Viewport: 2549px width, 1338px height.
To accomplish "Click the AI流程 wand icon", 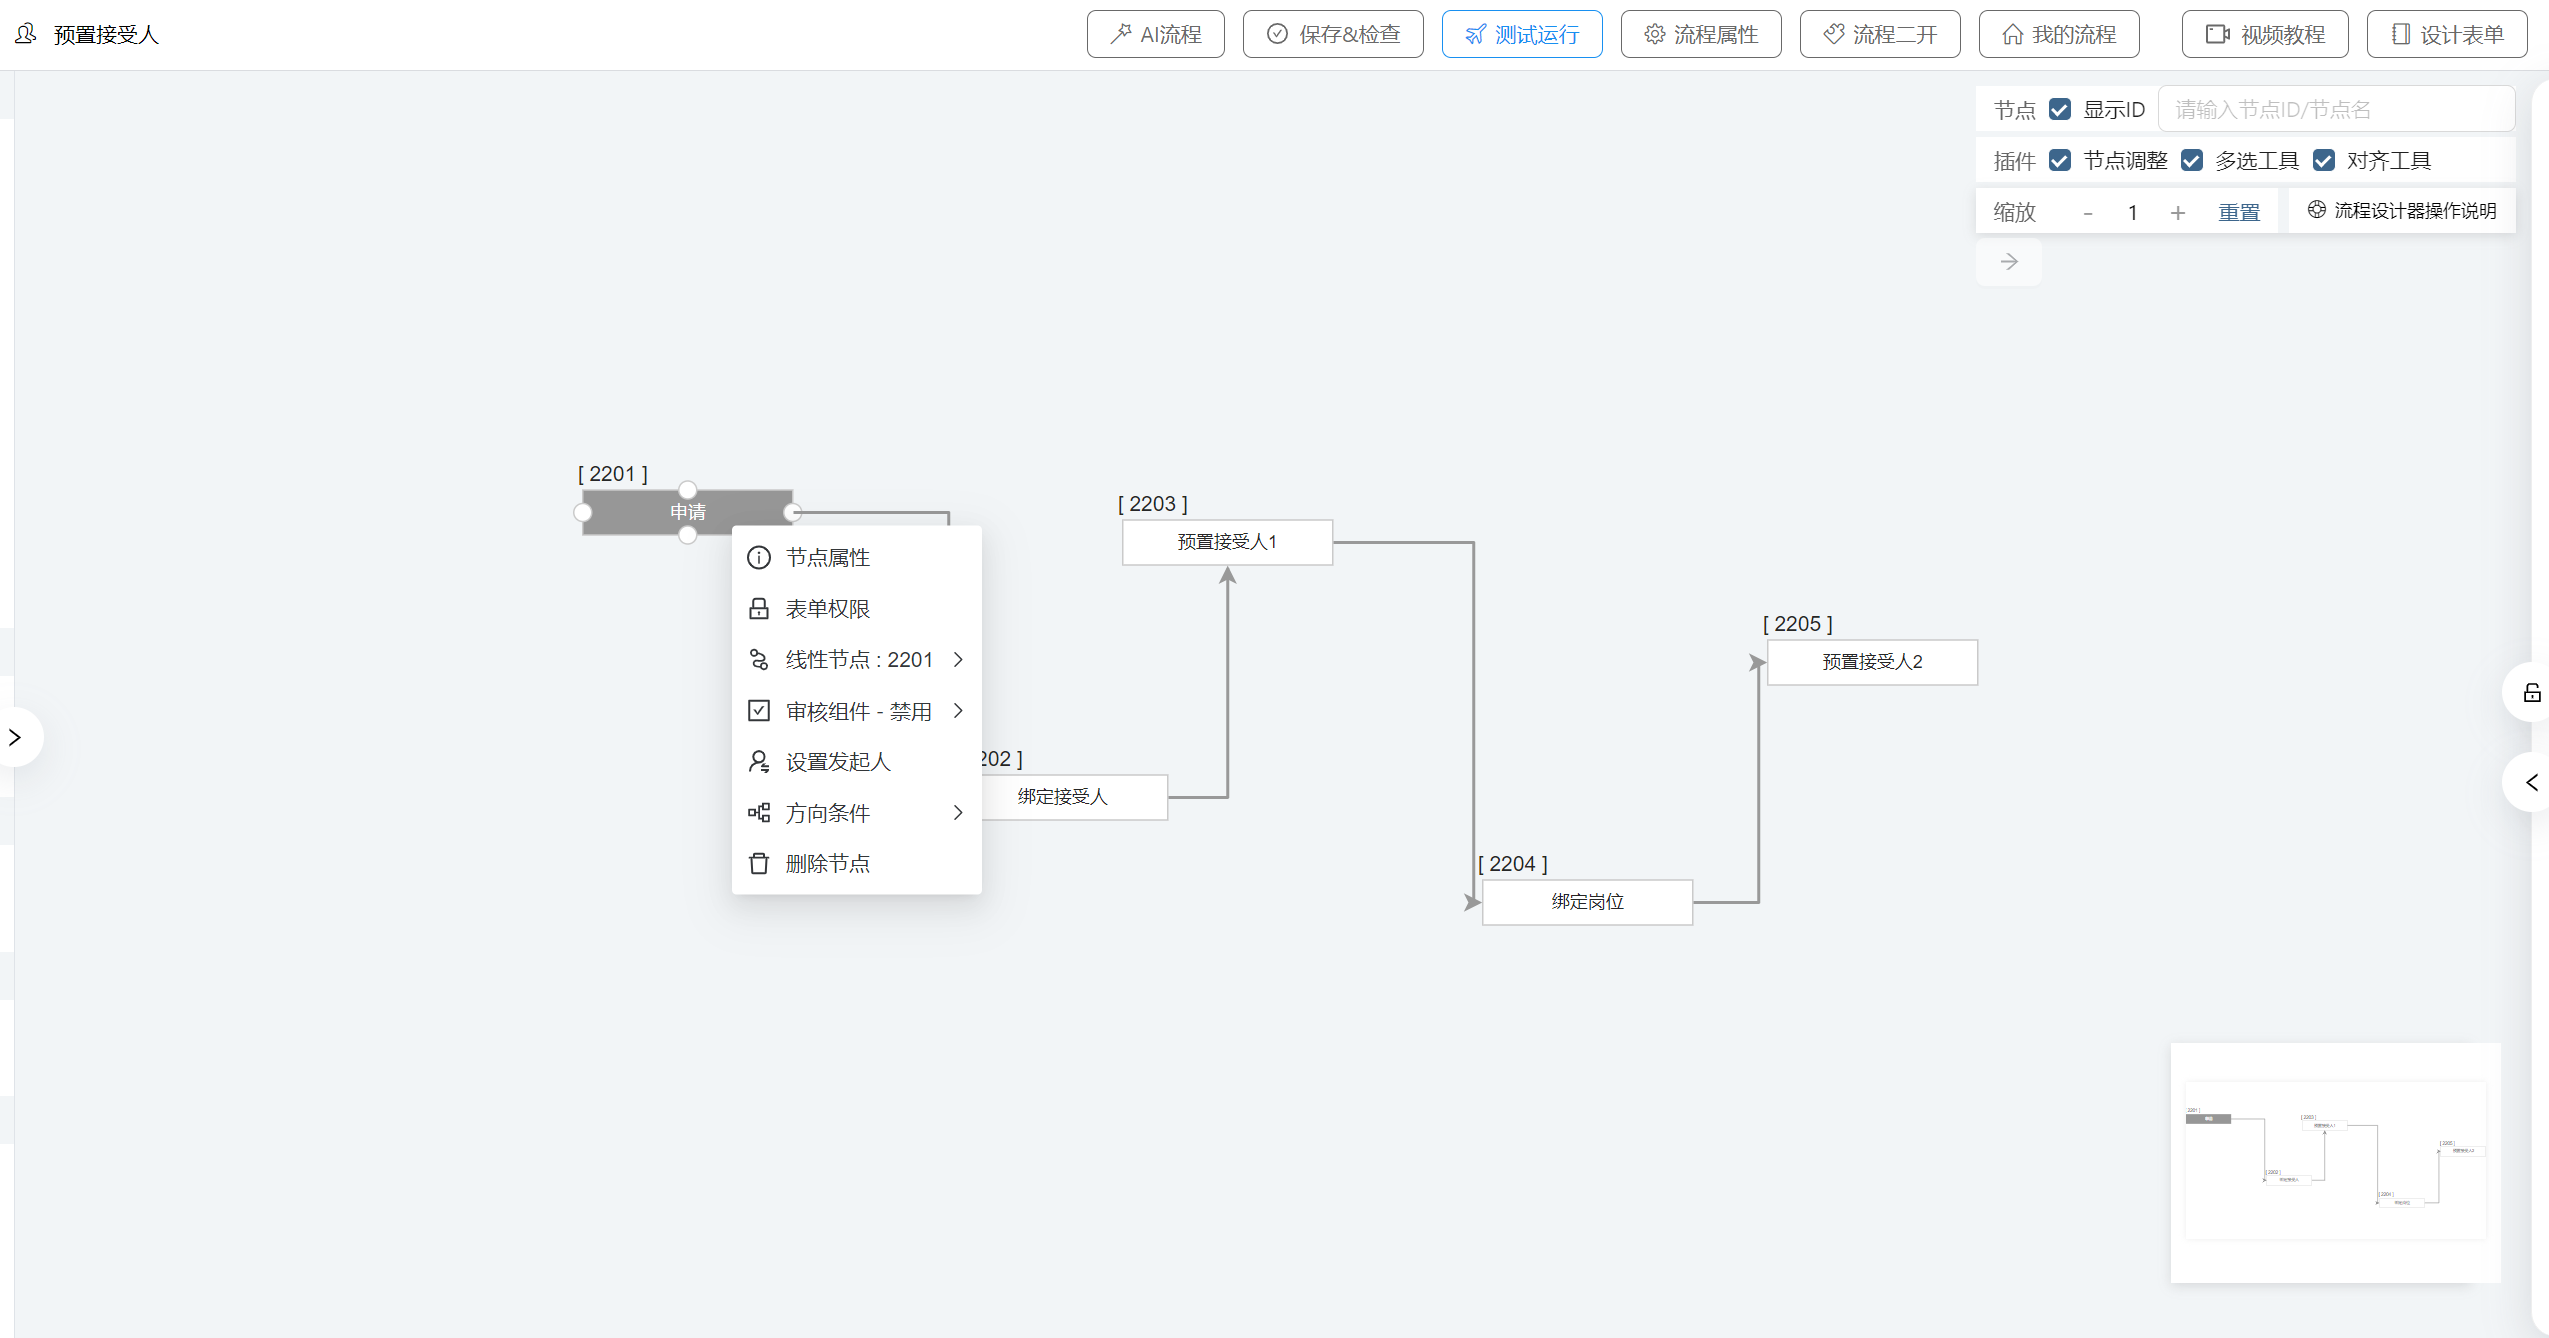I will tap(1121, 34).
